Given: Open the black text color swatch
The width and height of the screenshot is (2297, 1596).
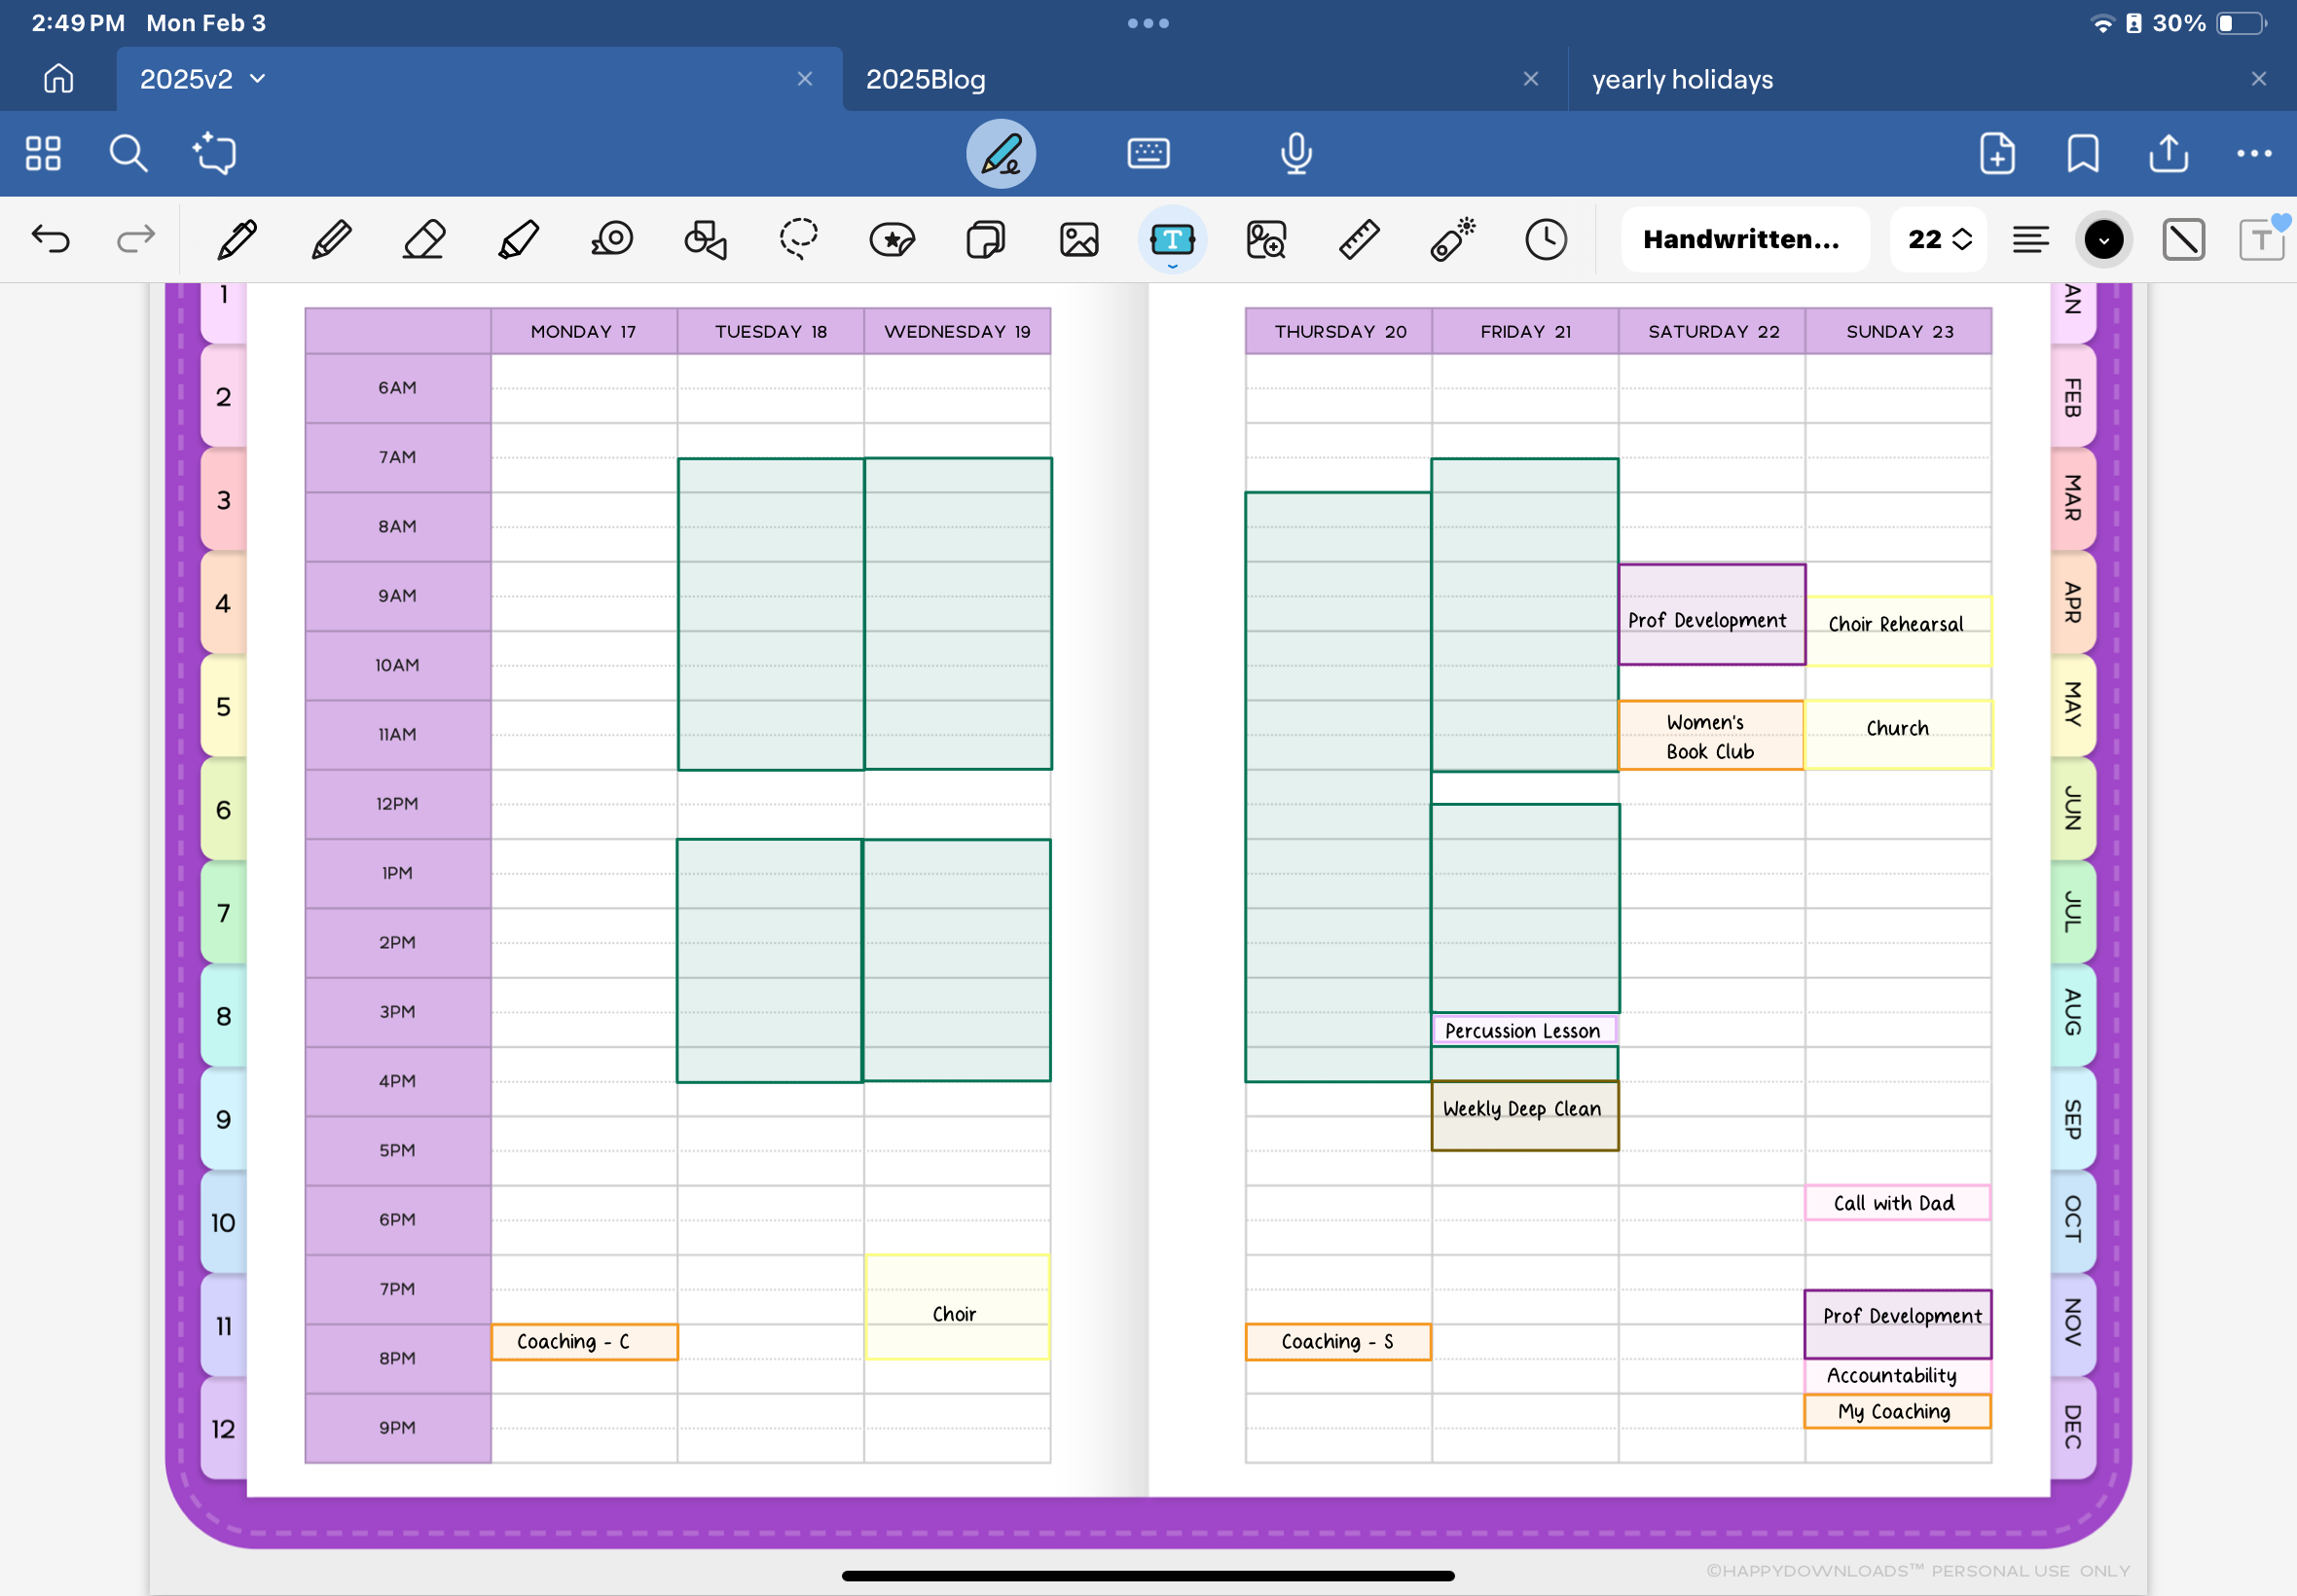Looking at the screenshot, I should (2103, 240).
